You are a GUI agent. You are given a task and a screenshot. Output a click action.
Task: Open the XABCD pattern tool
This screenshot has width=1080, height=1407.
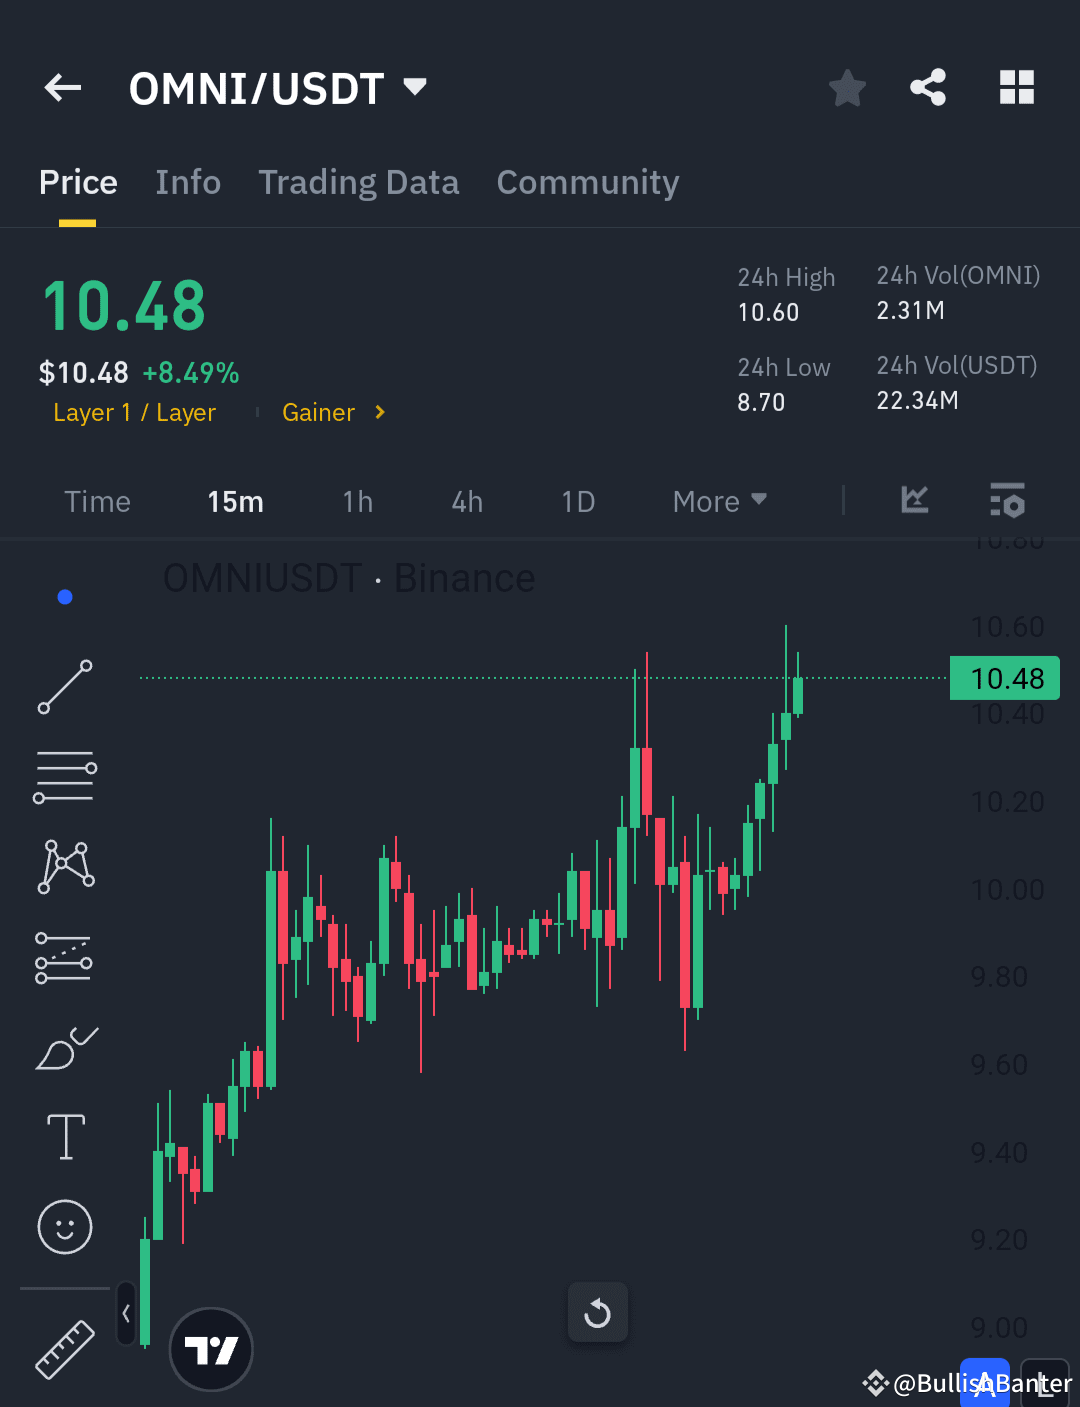tap(64, 867)
